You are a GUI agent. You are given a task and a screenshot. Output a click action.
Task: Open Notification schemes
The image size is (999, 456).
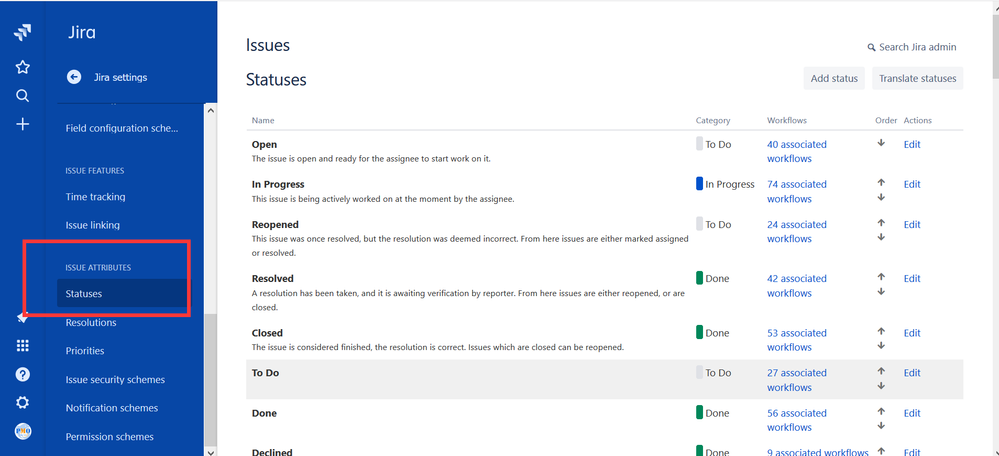point(111,408)
